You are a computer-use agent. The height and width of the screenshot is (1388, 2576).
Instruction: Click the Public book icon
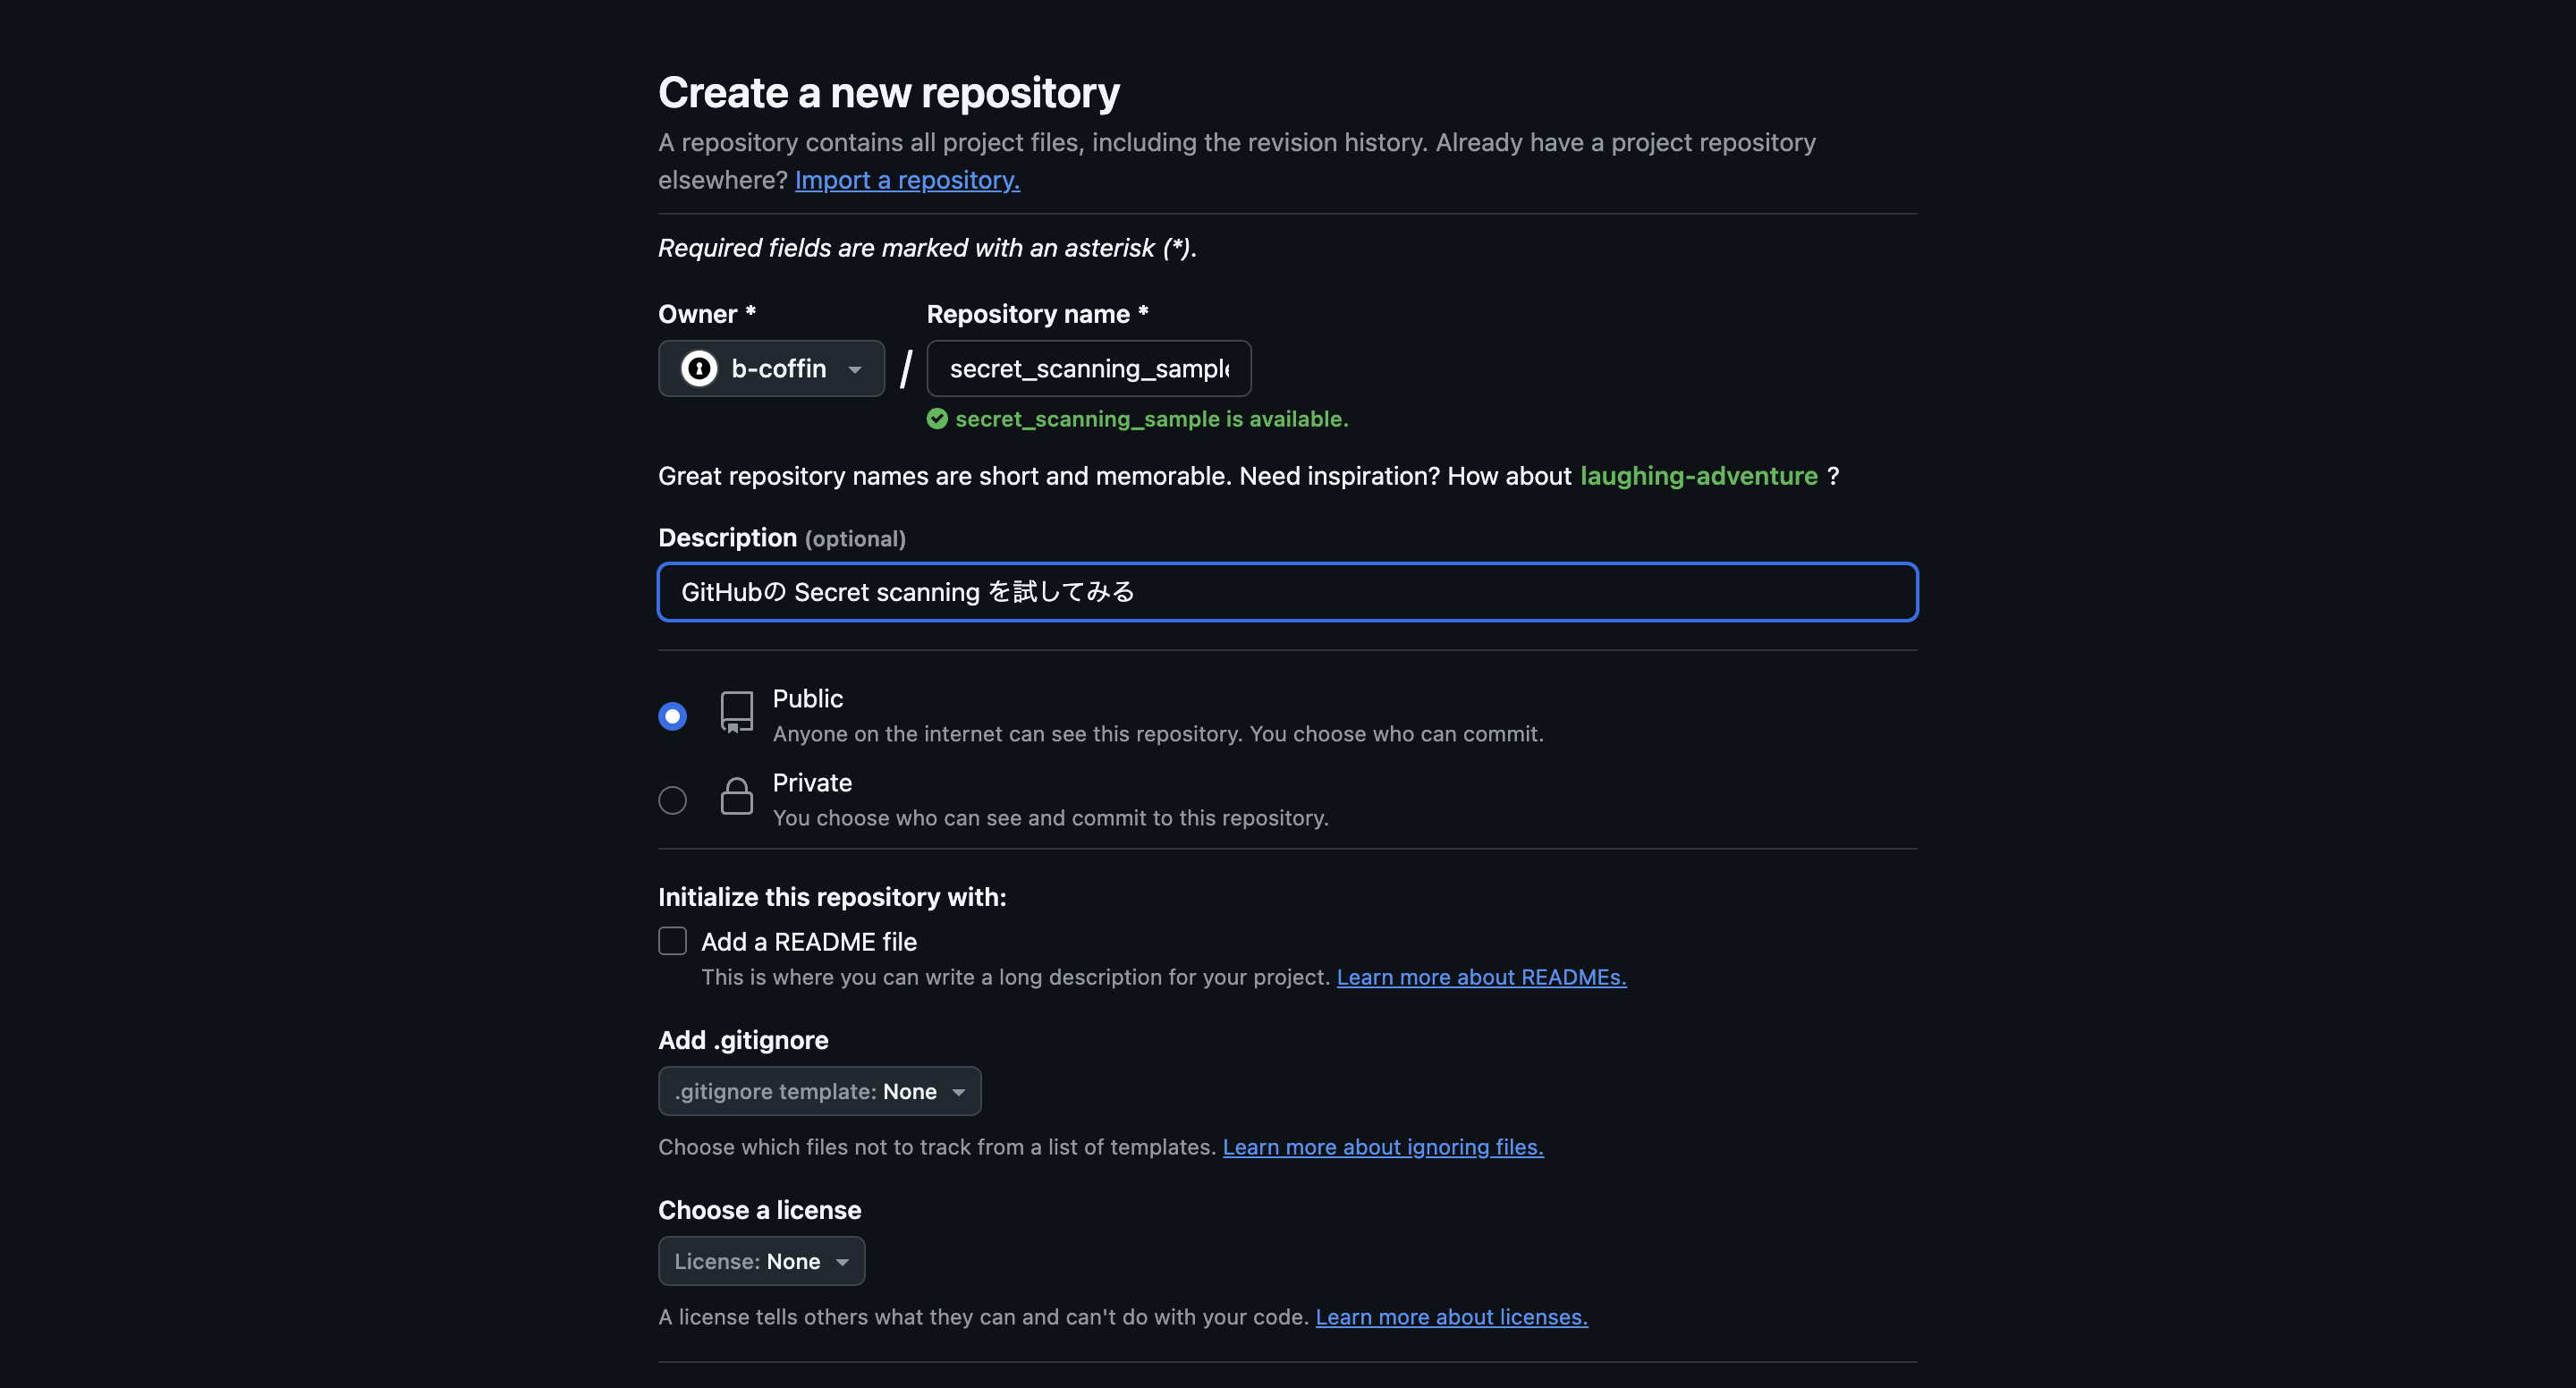coord(736,712)
